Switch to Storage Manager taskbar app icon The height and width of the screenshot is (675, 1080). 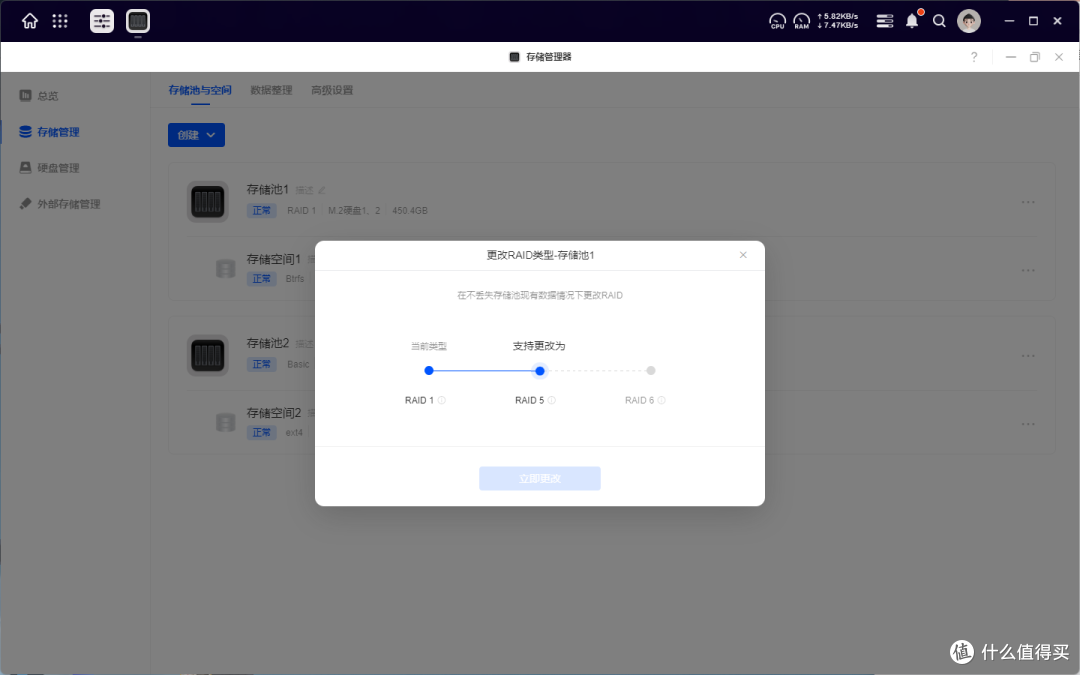[138, 21]
